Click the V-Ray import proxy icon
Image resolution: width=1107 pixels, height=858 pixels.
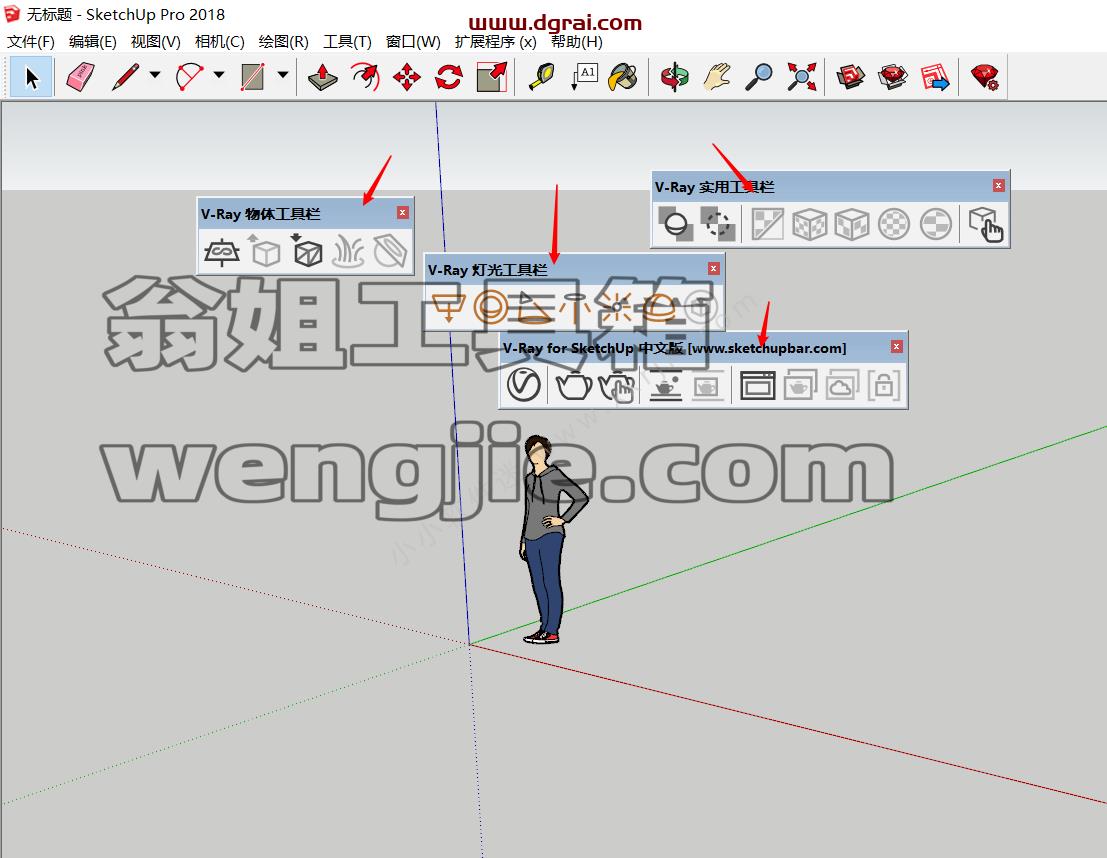[x=306, y=251]
